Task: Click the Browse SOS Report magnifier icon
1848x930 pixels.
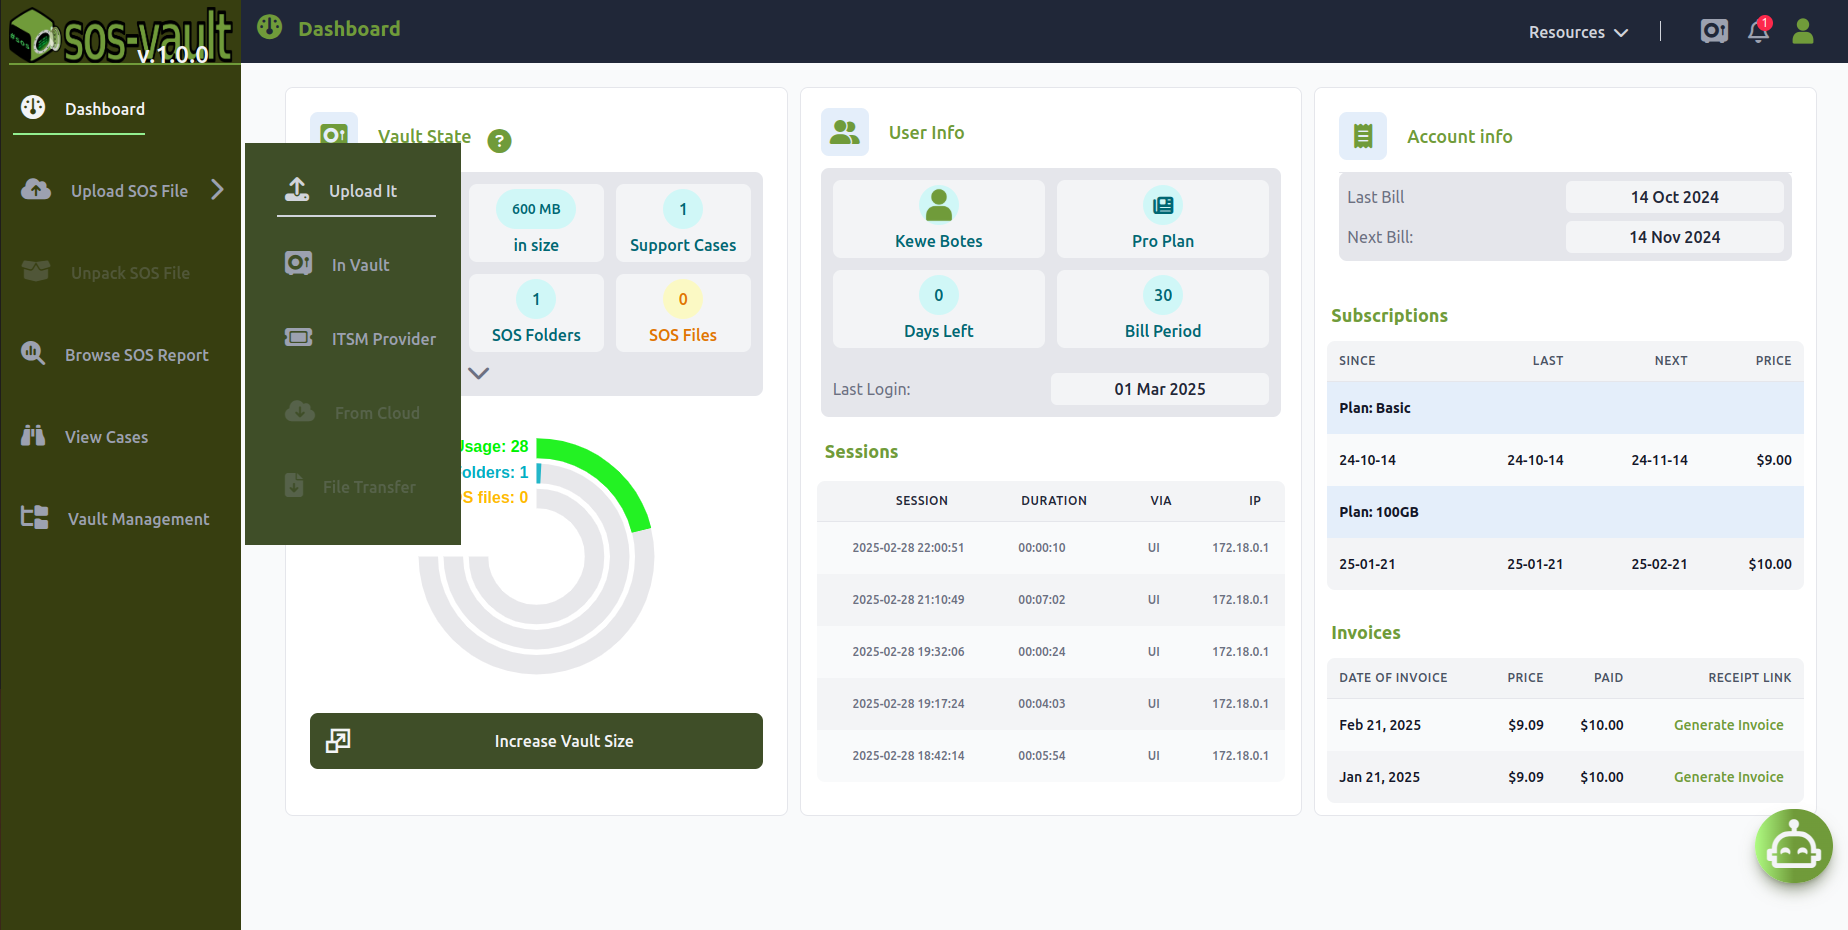Action: 33,353
